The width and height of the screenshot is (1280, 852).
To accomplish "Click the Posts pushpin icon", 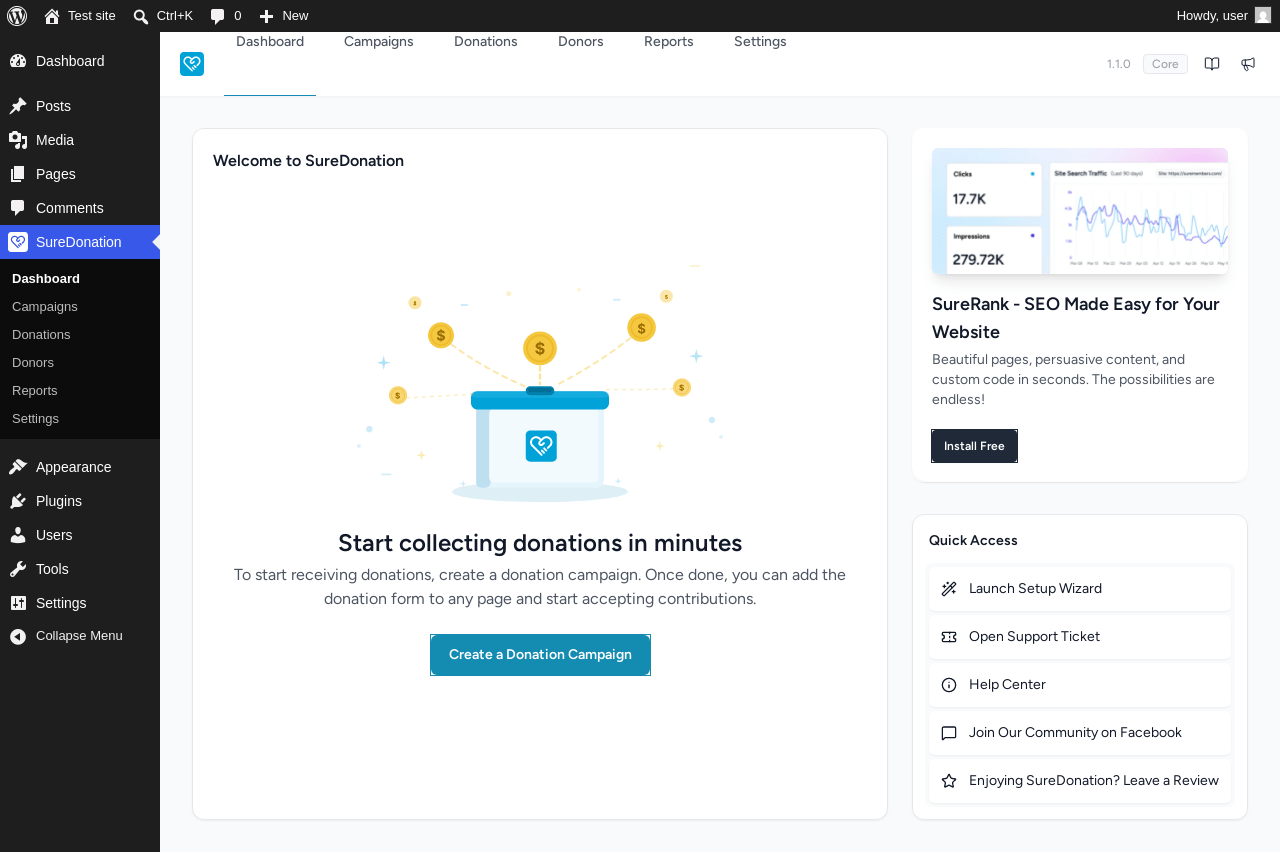I will point(18,106).
